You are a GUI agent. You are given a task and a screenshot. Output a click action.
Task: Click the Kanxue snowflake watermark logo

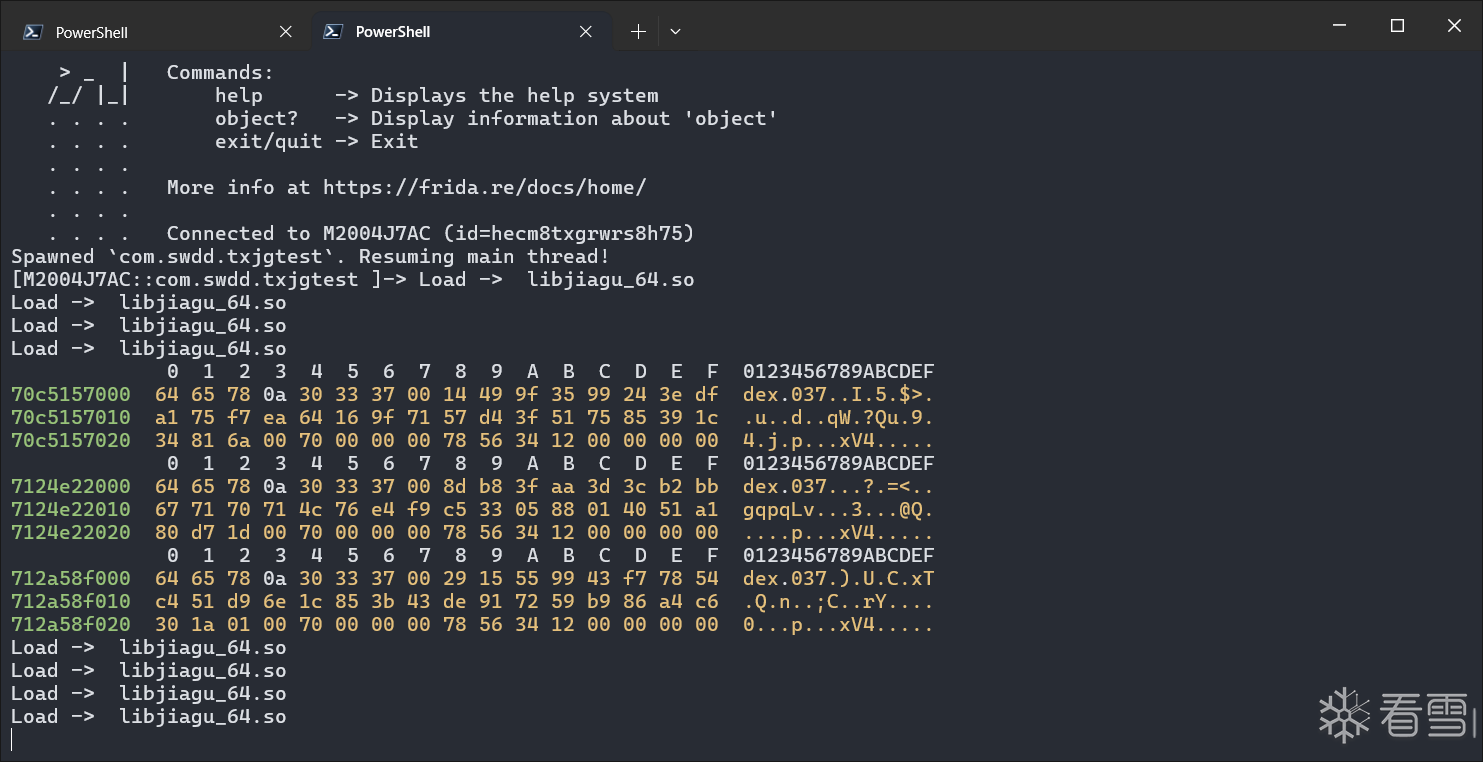1343,715
